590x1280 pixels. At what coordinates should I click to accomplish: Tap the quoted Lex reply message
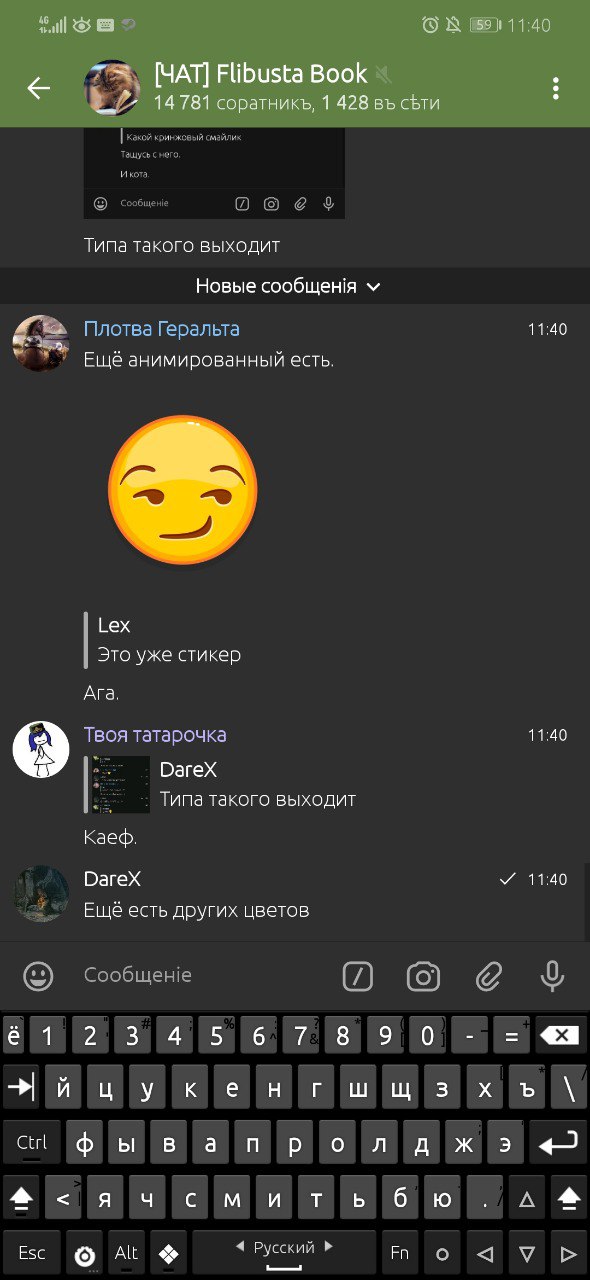(x=168, y=640)
